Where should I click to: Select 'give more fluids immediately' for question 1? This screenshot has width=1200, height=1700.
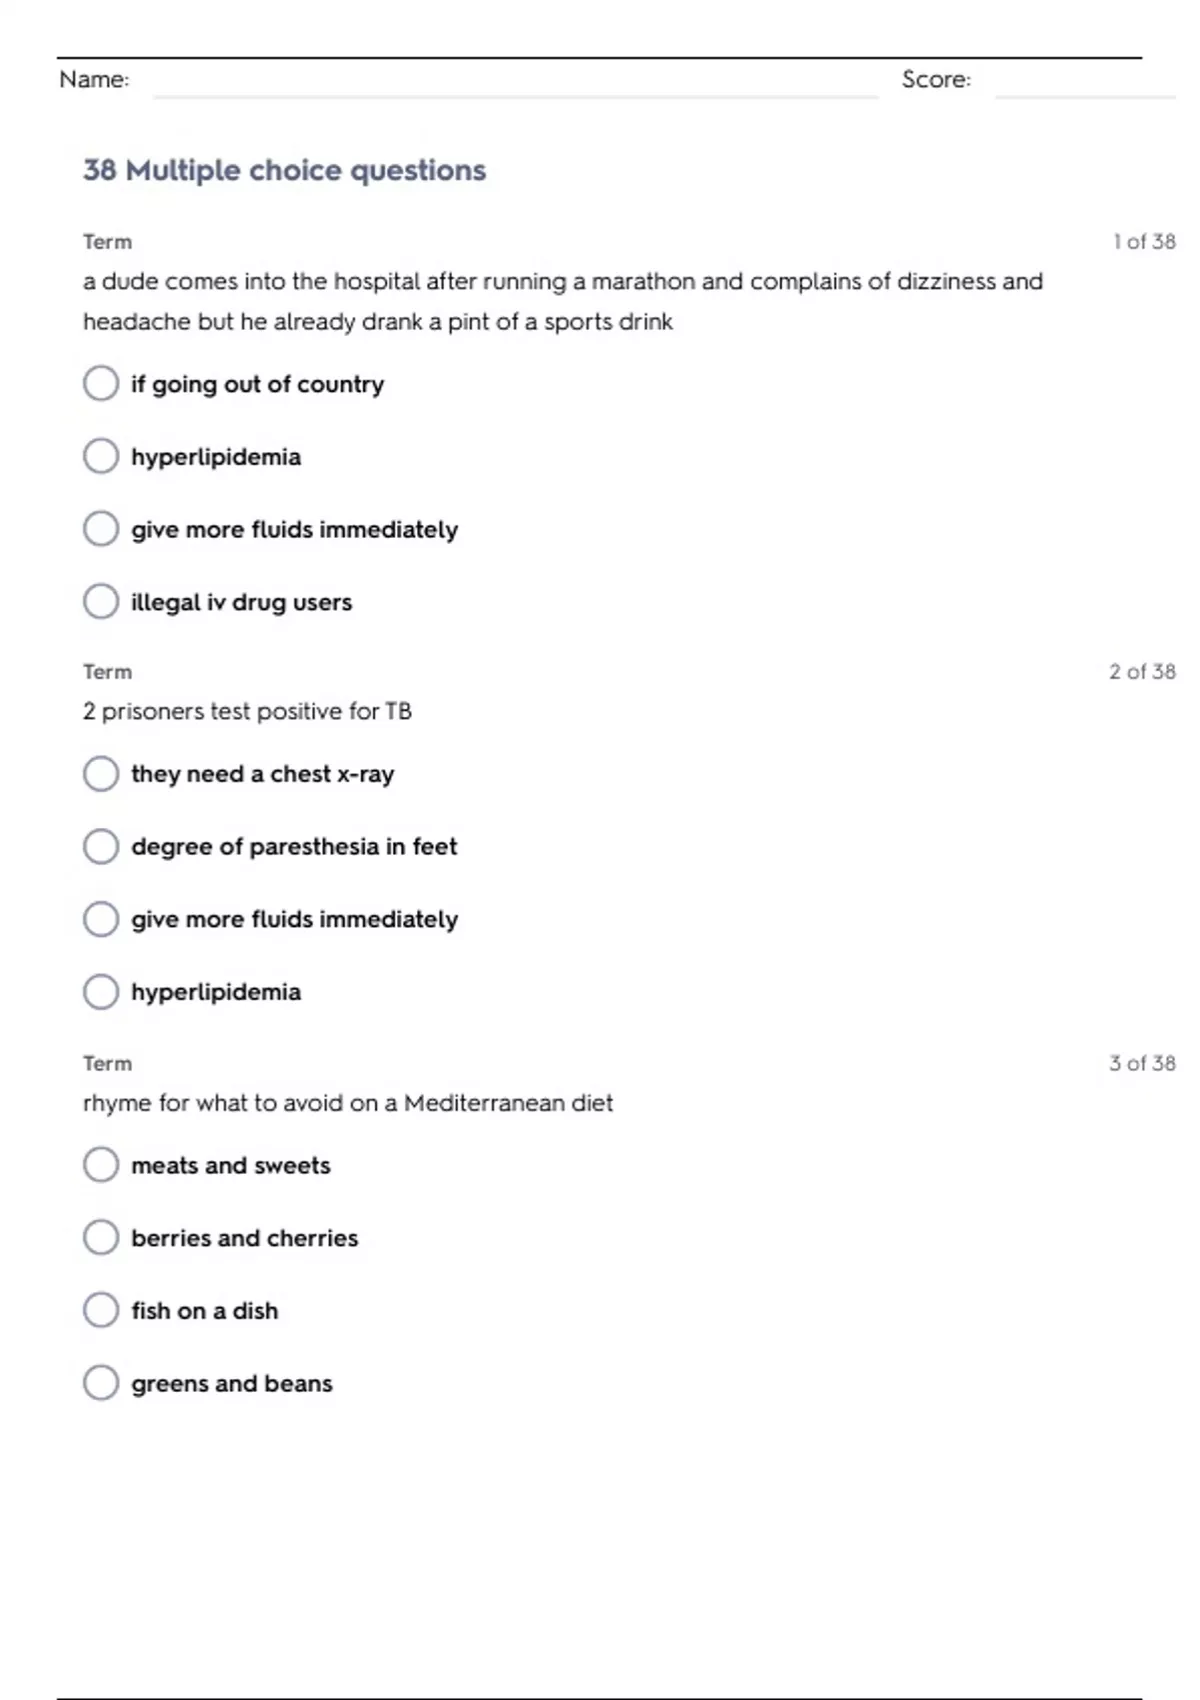(101, 529)
